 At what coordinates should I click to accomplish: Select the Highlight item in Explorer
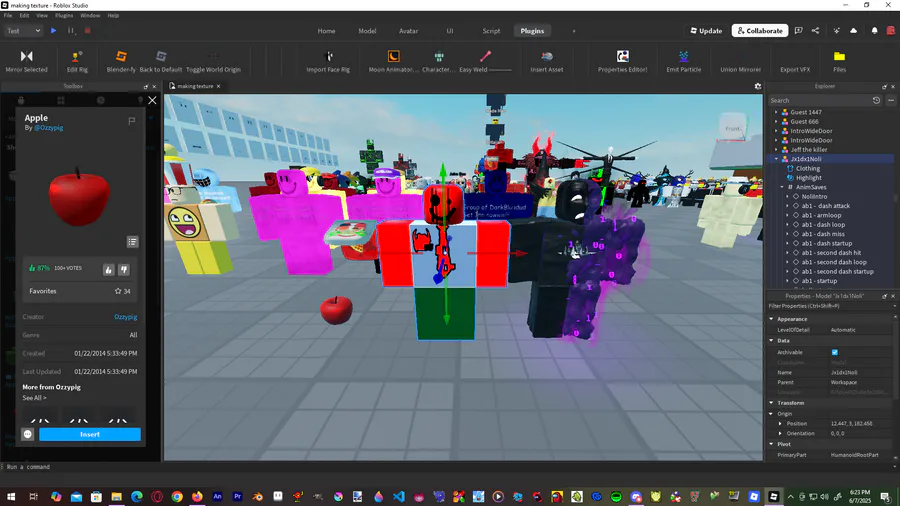[809, 178]
